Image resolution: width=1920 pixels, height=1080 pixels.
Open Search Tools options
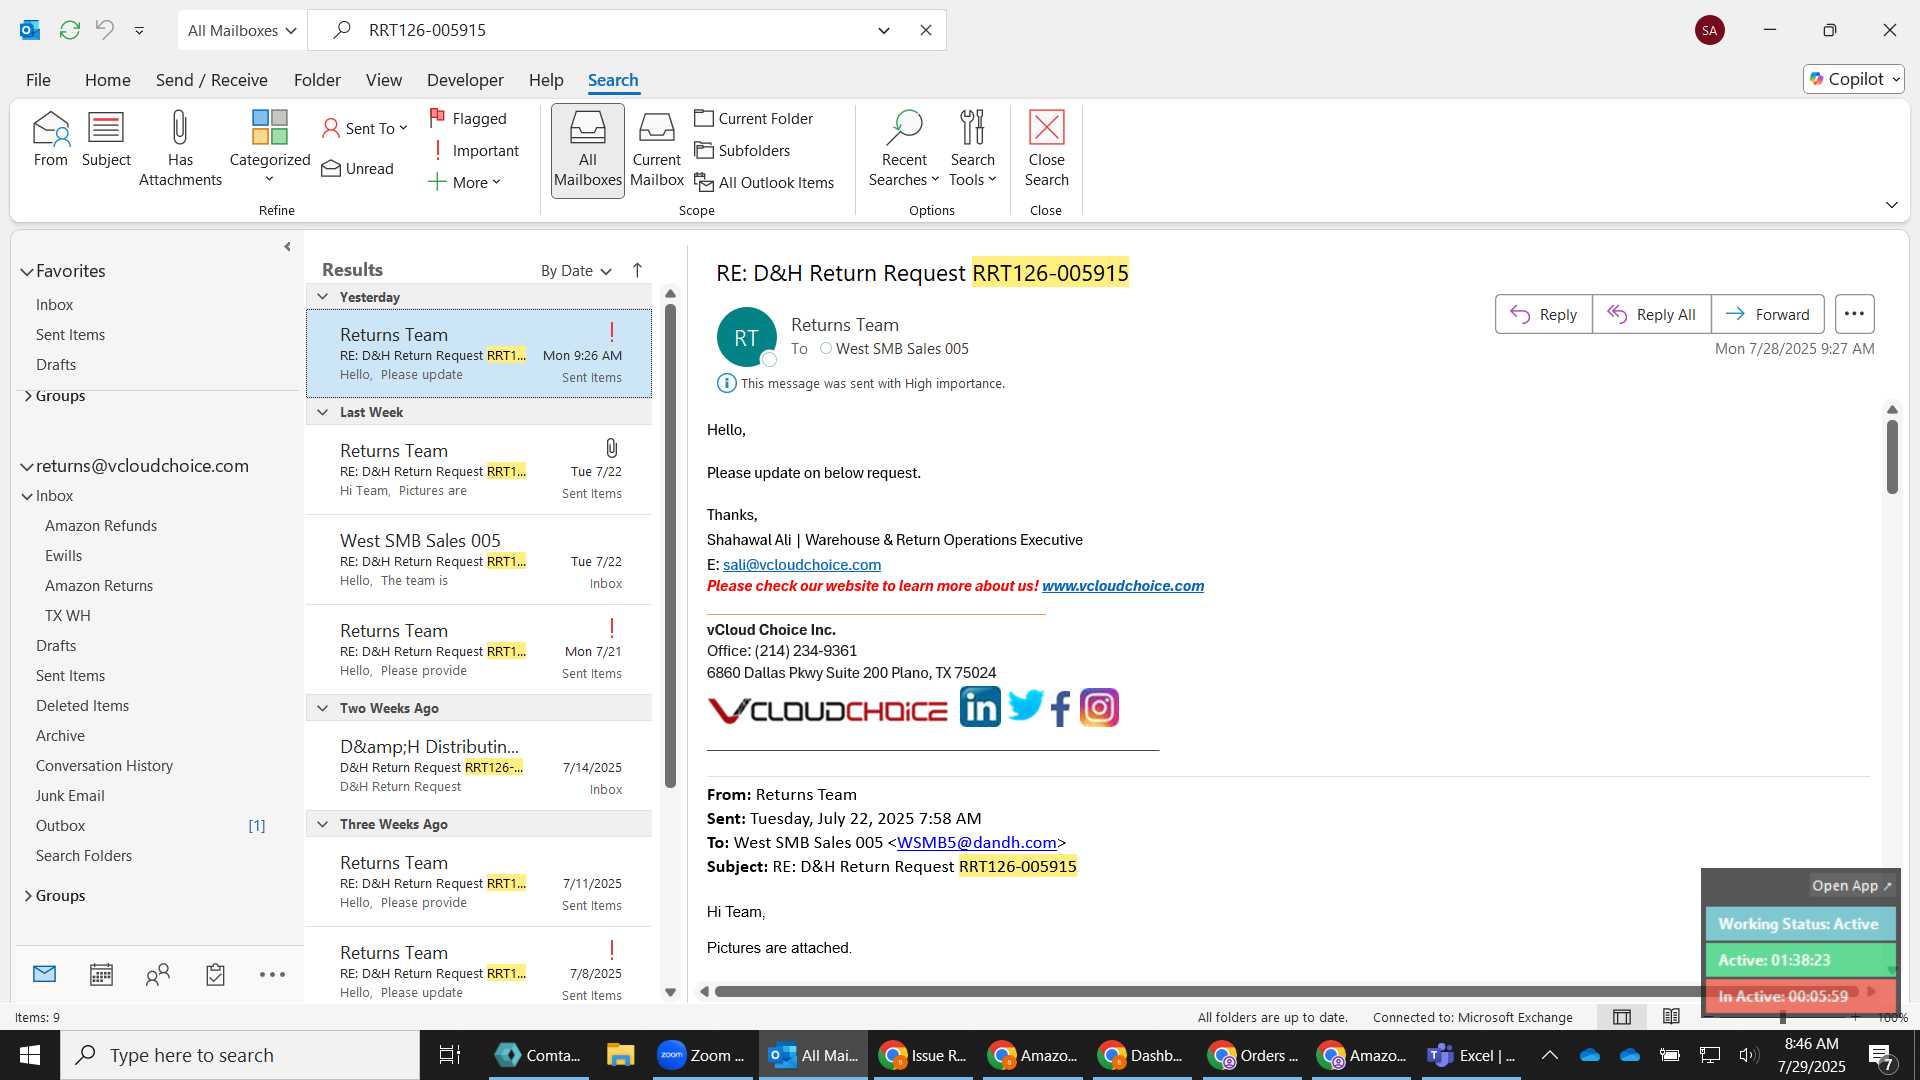click(972, 148)
